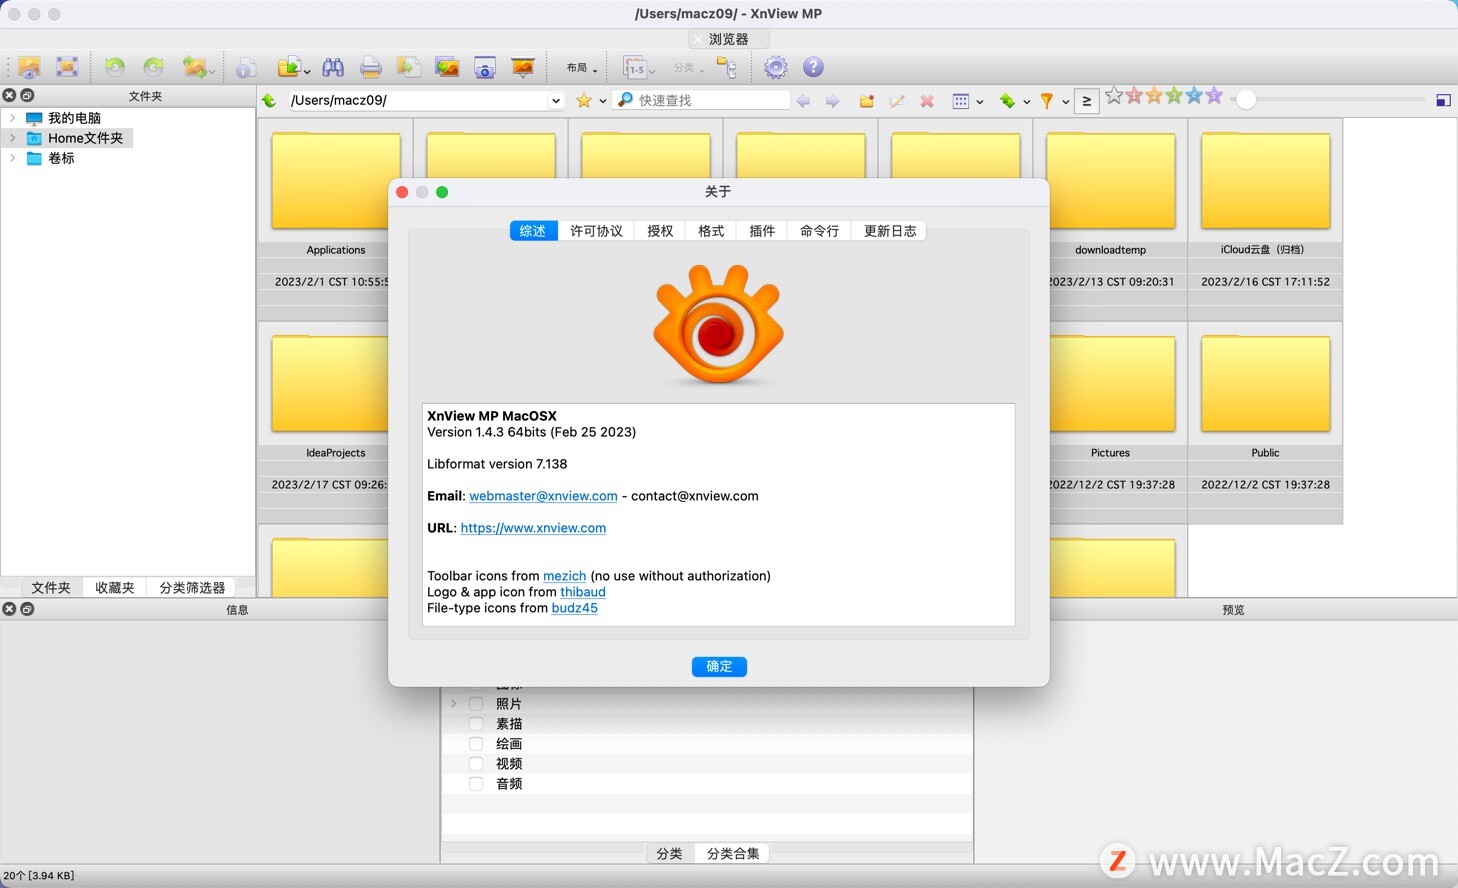The width and height of the screenshot is (1458, 888).
Task: Click the file properties info icon
Action: (246, 67)
